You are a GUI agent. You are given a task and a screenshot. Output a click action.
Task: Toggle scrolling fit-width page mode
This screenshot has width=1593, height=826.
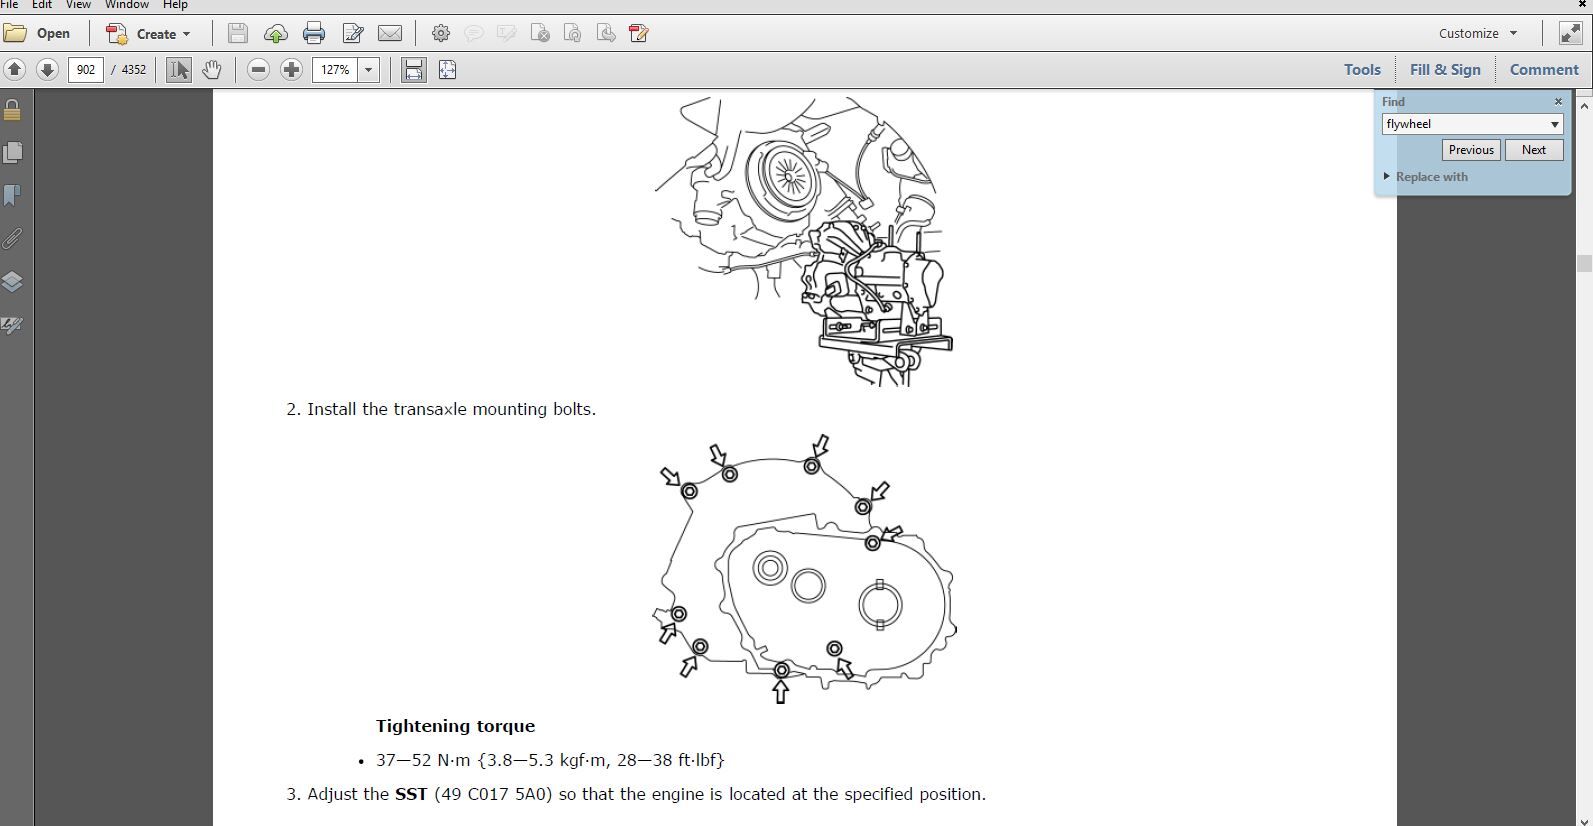[x=413, y=70]
